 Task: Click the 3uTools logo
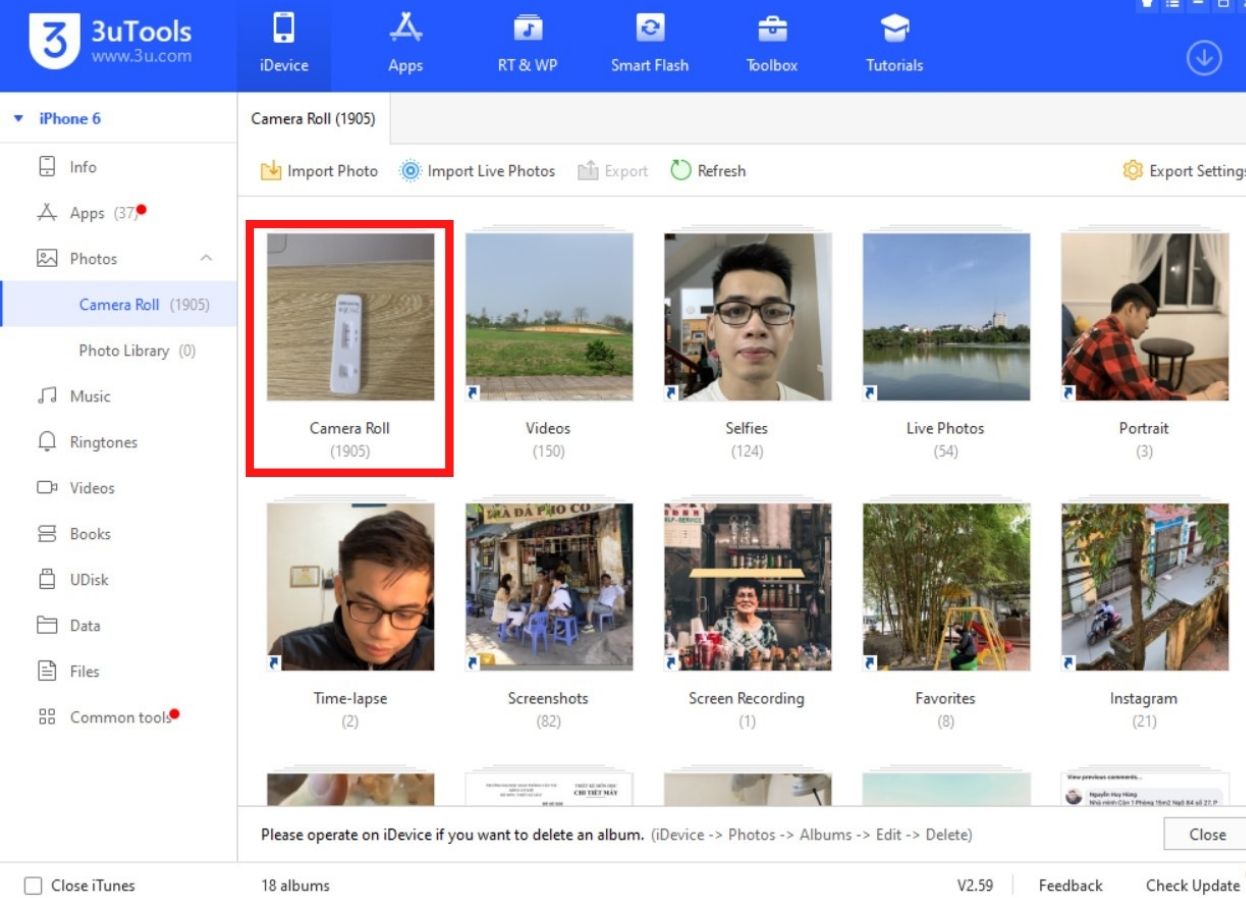112,42
